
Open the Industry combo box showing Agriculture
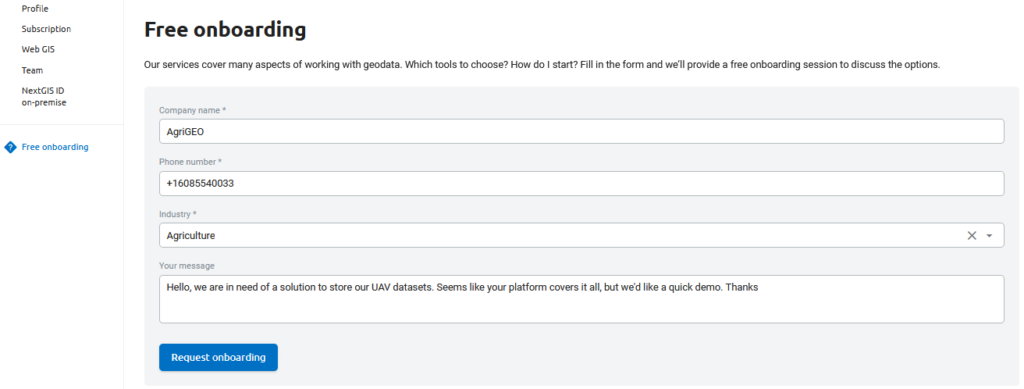(581, 236)
